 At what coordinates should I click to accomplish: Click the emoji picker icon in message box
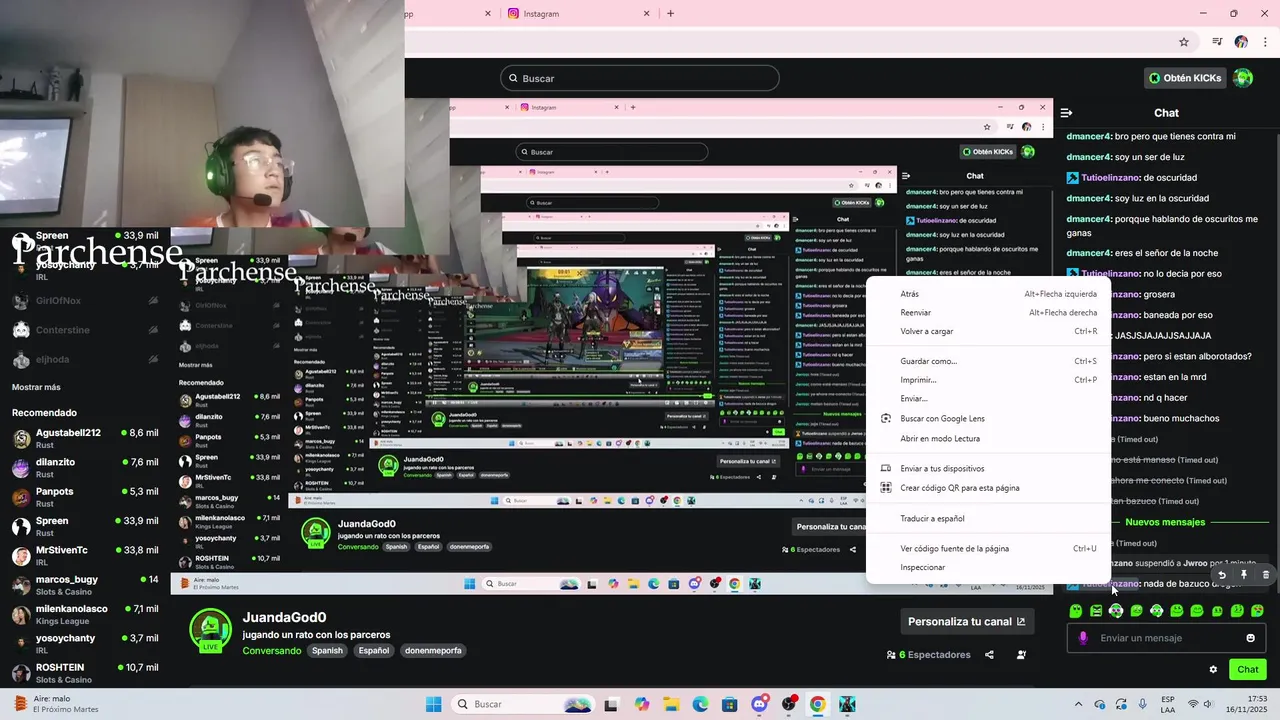[1250, 638]
